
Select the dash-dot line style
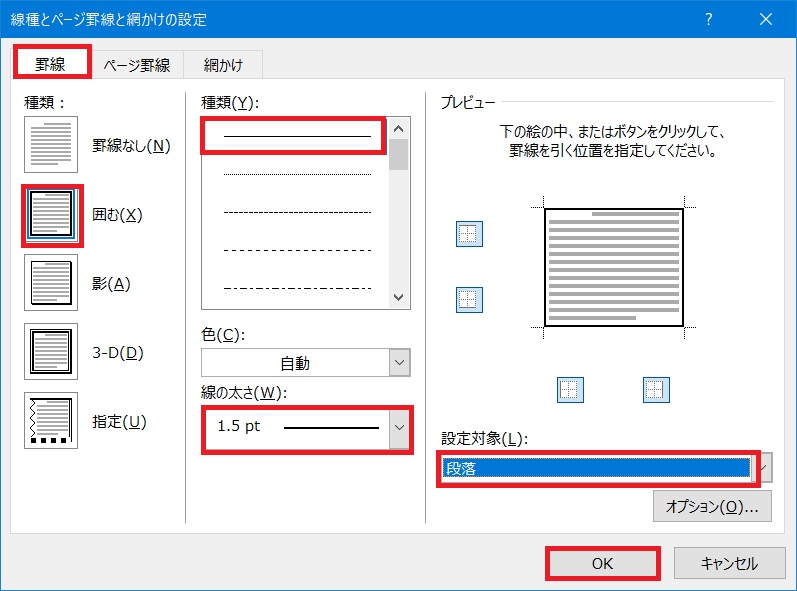(297, 289)
